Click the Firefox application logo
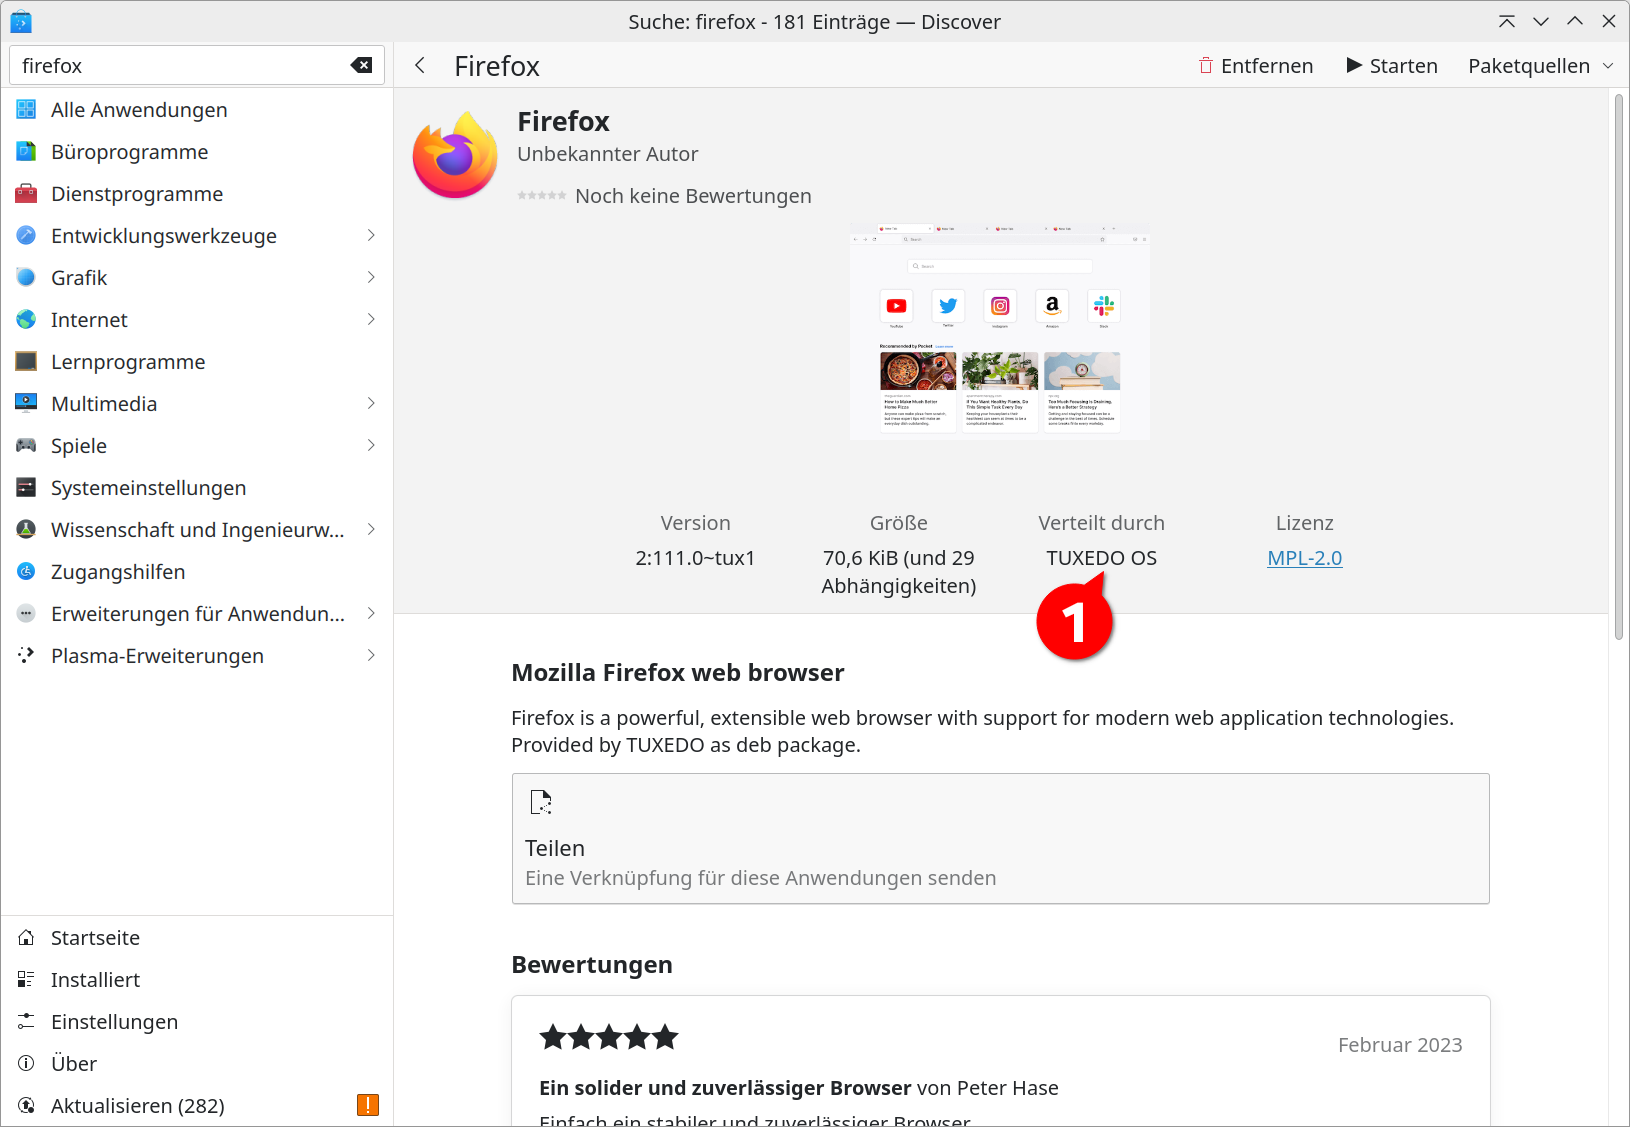Viewport: 1630px width, 1127px height. (455, 155)
